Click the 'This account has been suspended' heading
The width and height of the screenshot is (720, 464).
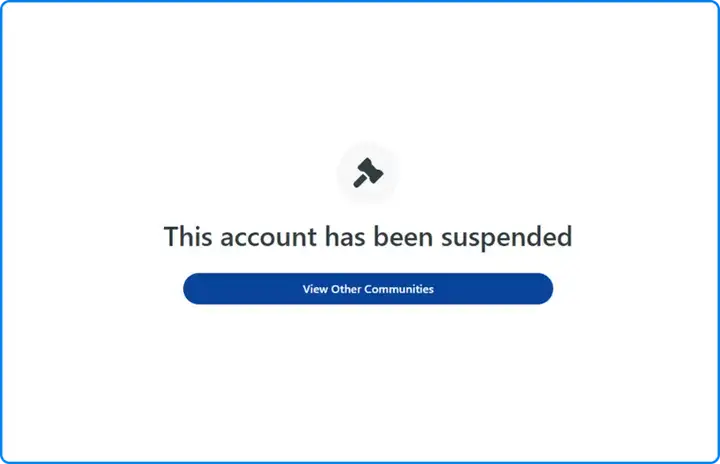coord(368,237)
